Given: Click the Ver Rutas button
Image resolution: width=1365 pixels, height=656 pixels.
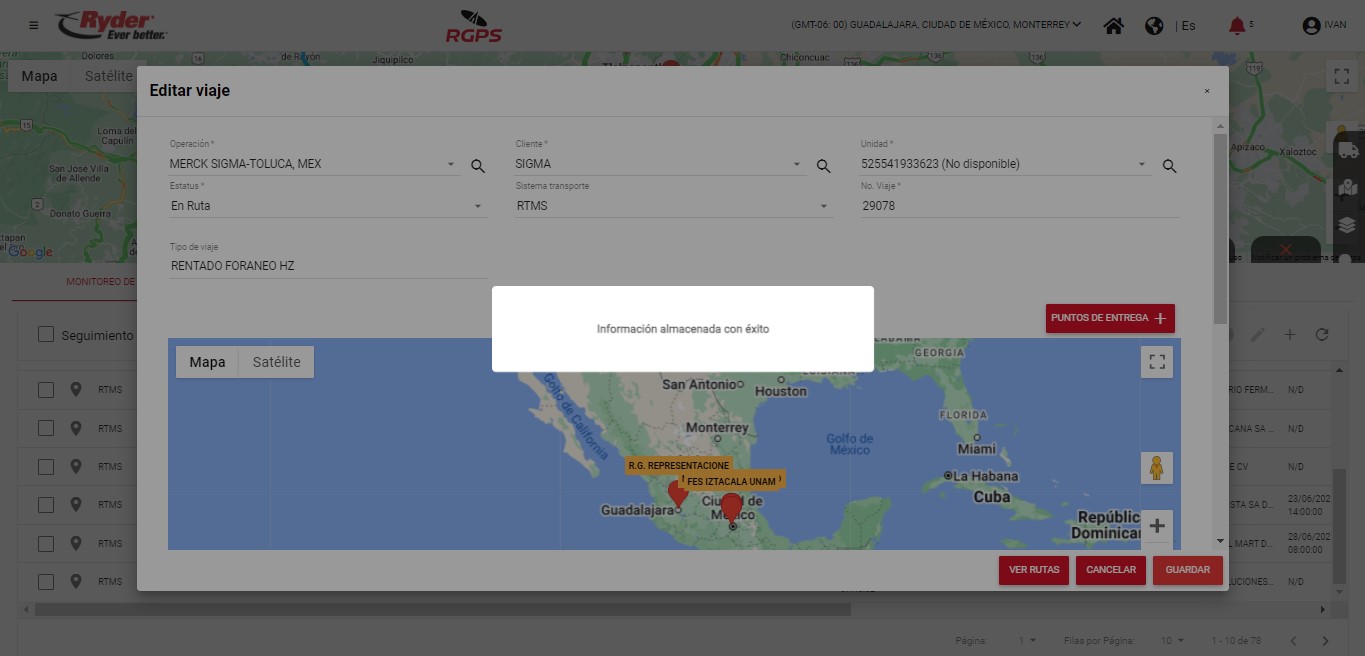Looking at the screenshot, I should [x=1033, y=570].
